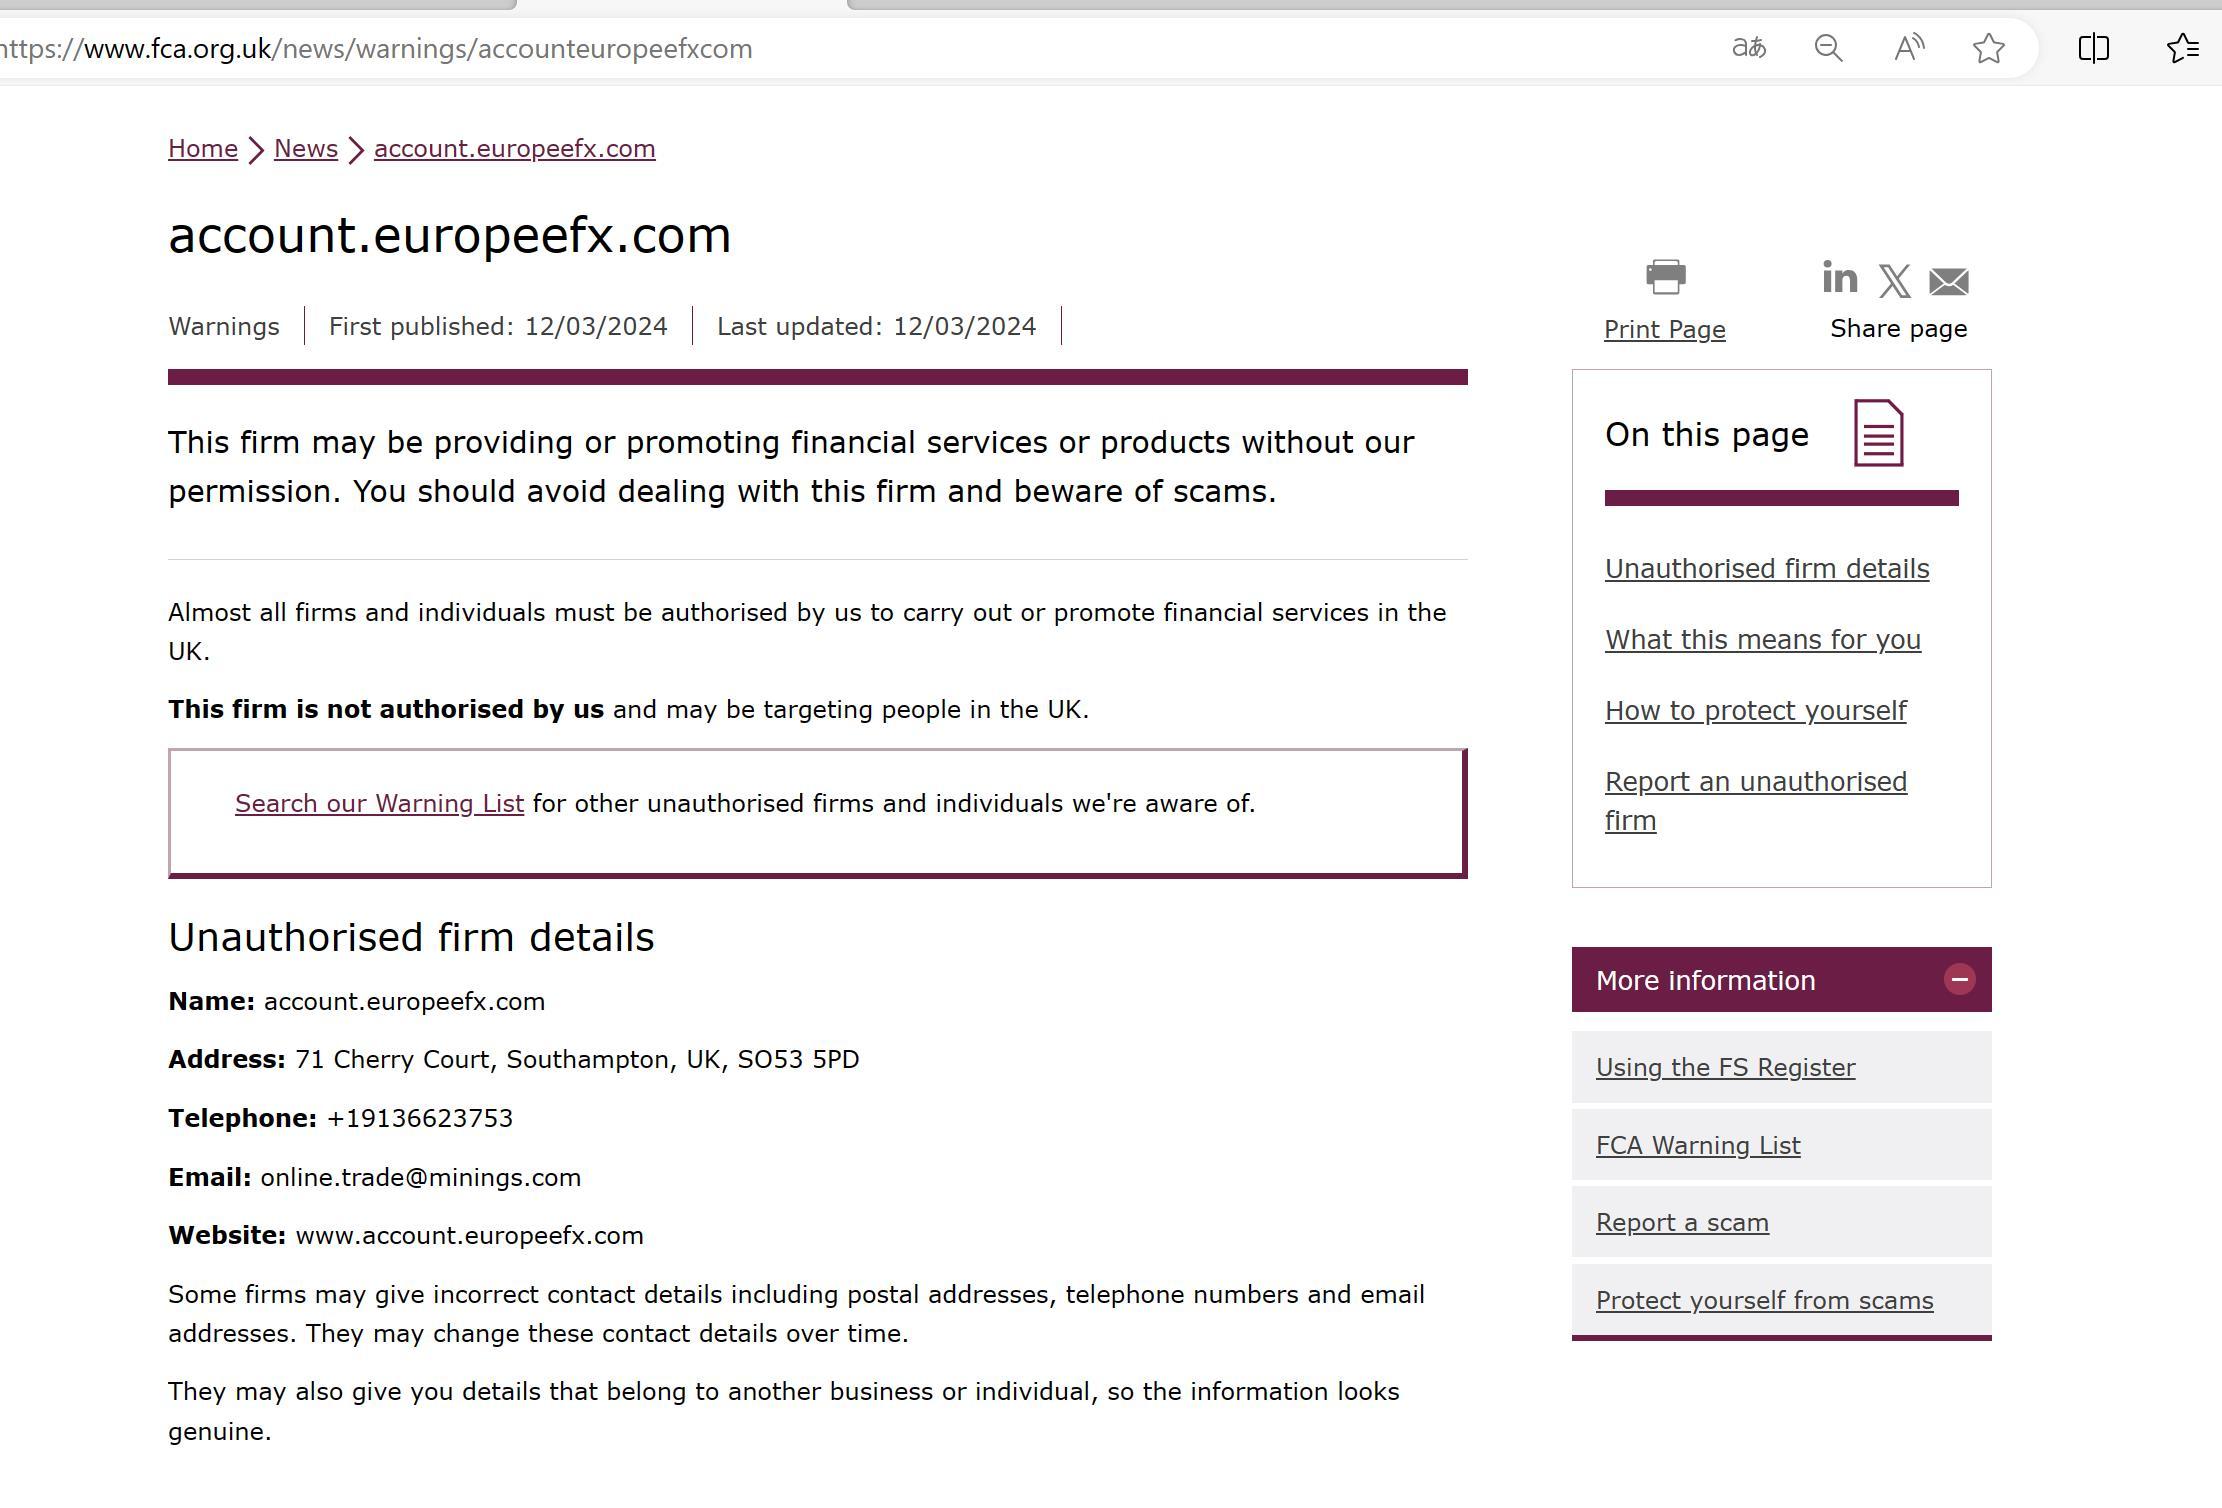Share page via email icon

tap(1948, 282)
